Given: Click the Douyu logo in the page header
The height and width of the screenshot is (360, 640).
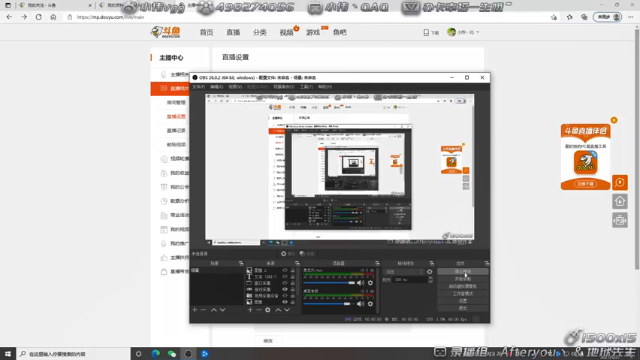Looking at the screenshot, I should 165,32.
